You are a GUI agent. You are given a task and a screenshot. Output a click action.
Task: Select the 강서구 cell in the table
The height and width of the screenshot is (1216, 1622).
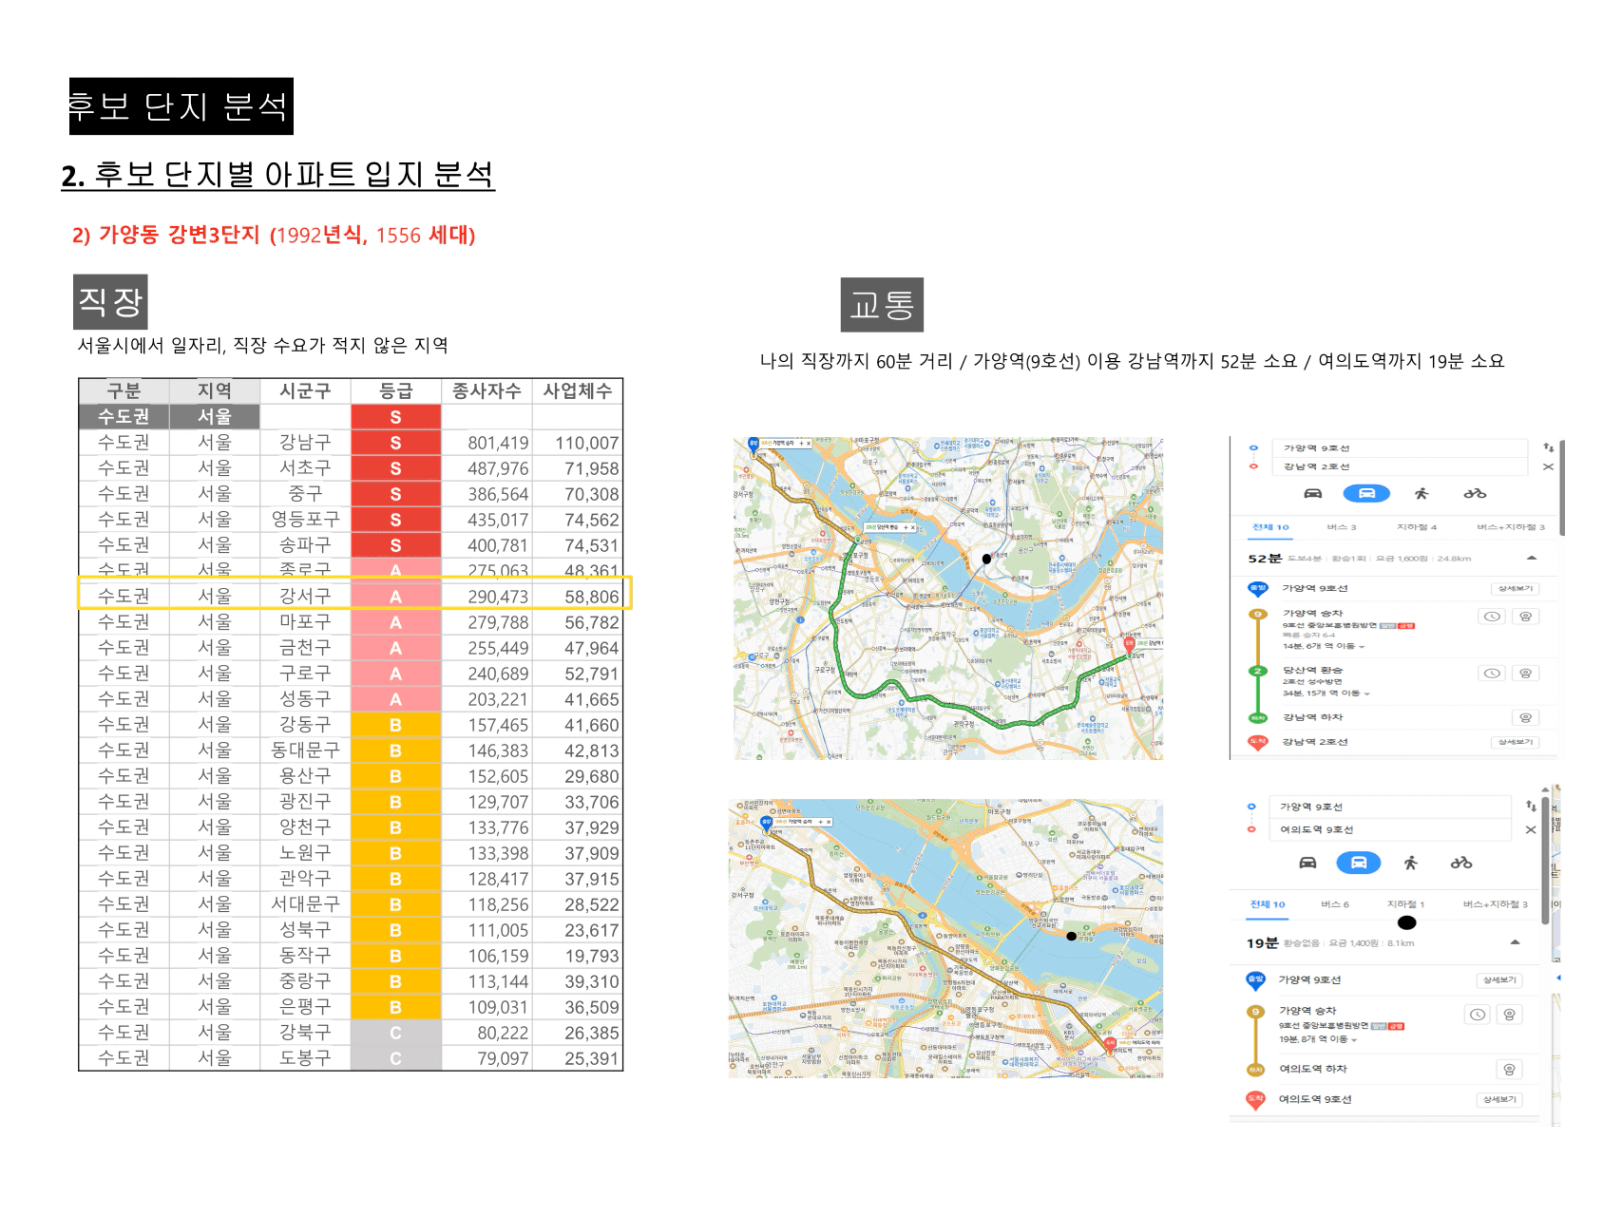(x=305, y=596)
